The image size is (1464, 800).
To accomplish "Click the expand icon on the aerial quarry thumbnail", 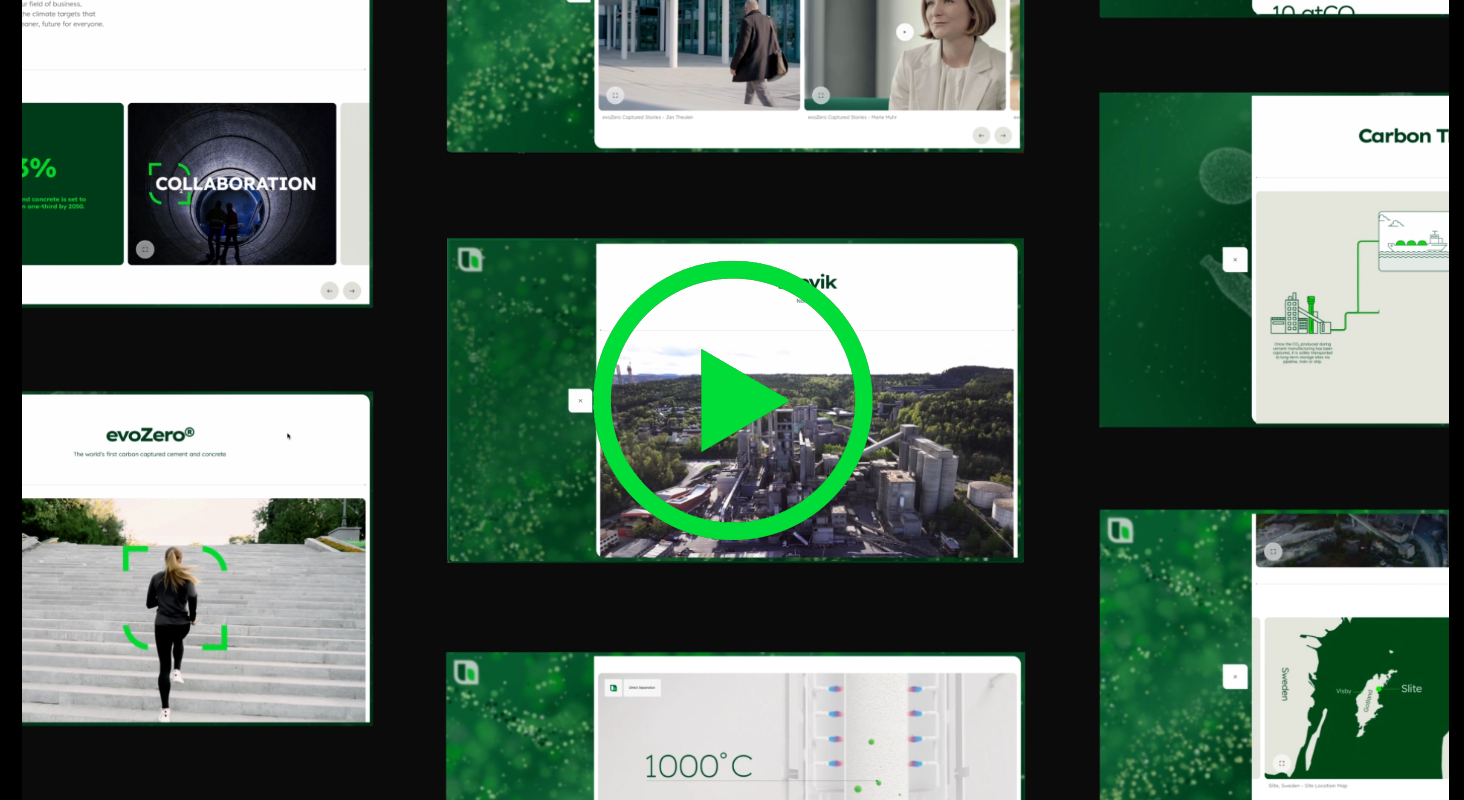I will coord(1272,550).
